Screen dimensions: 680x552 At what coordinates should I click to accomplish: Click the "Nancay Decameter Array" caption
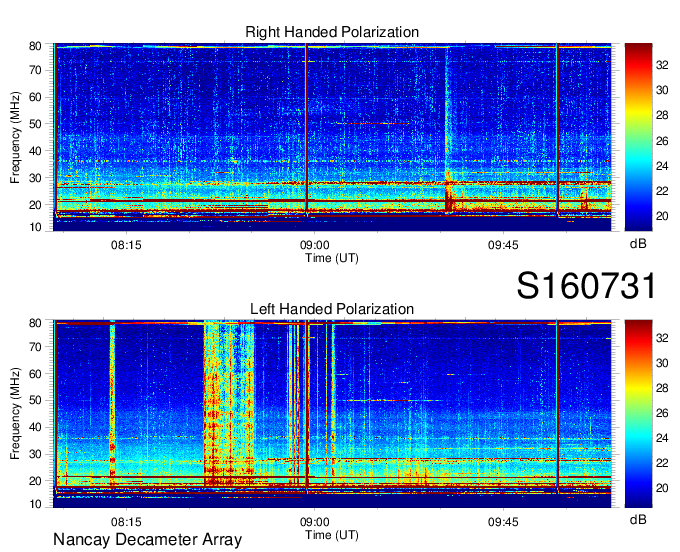pyautogui.click(x=147, y=540)
